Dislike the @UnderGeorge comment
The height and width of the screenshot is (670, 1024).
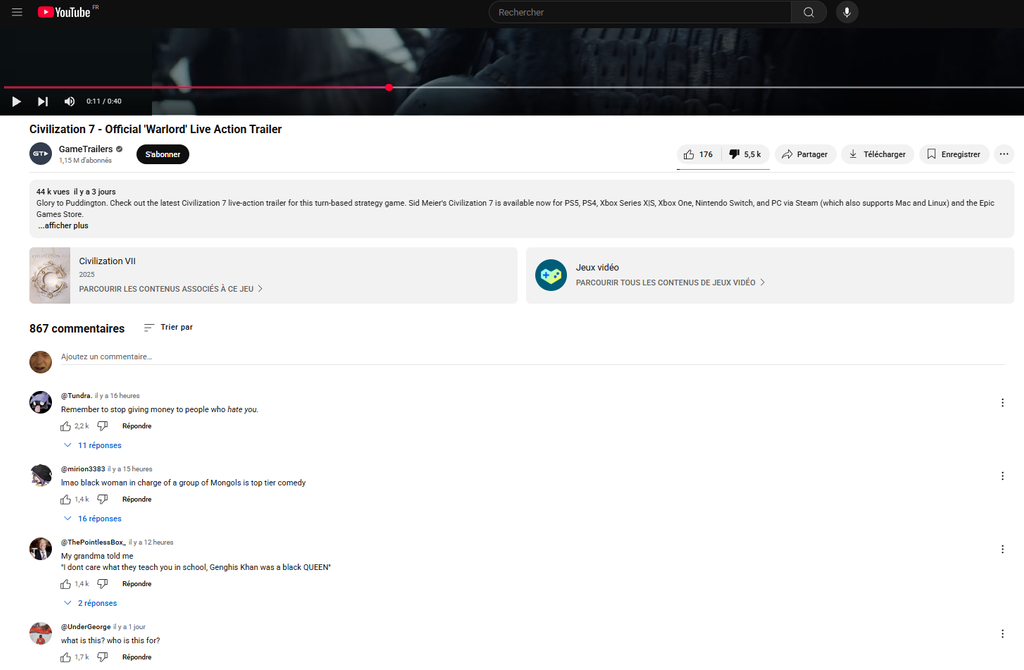point(103,658)
